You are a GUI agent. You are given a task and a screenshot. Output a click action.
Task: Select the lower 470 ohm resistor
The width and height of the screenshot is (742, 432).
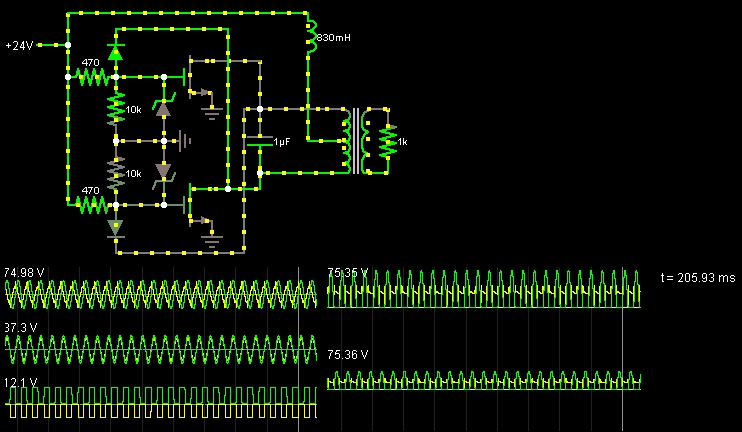click(x=91, y=205)
